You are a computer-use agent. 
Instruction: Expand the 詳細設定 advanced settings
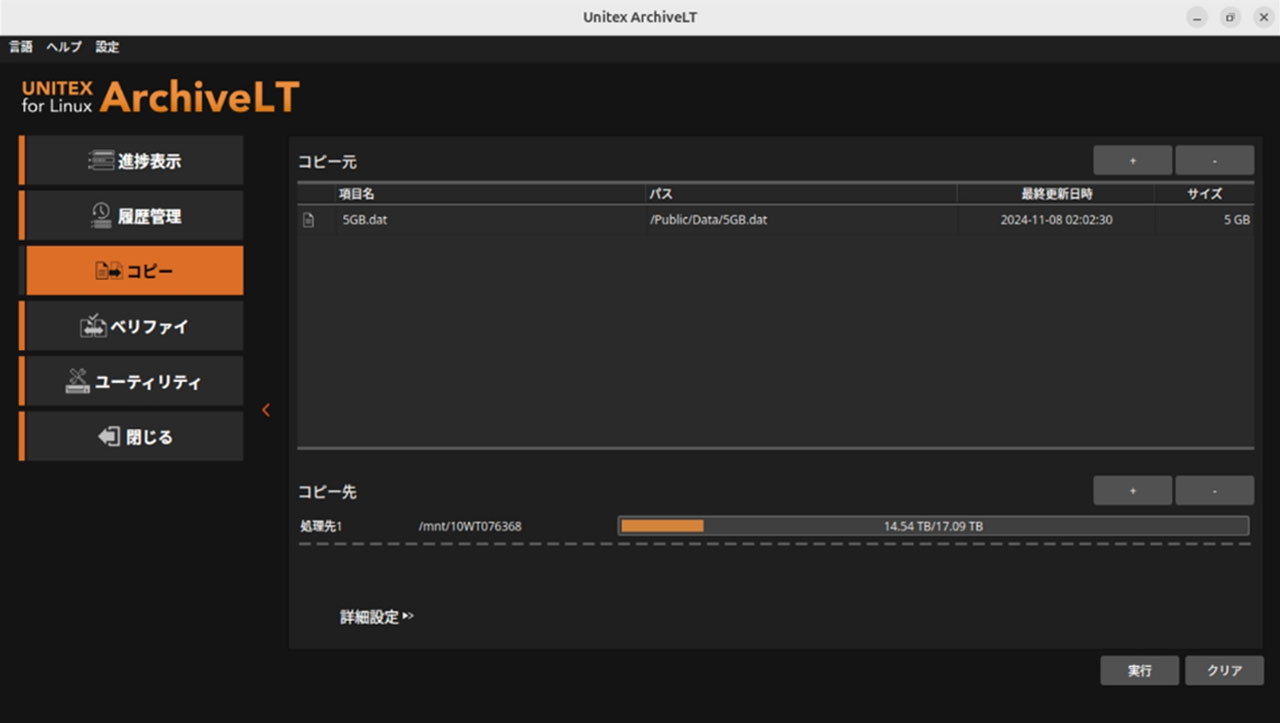[x=376, y=617]
